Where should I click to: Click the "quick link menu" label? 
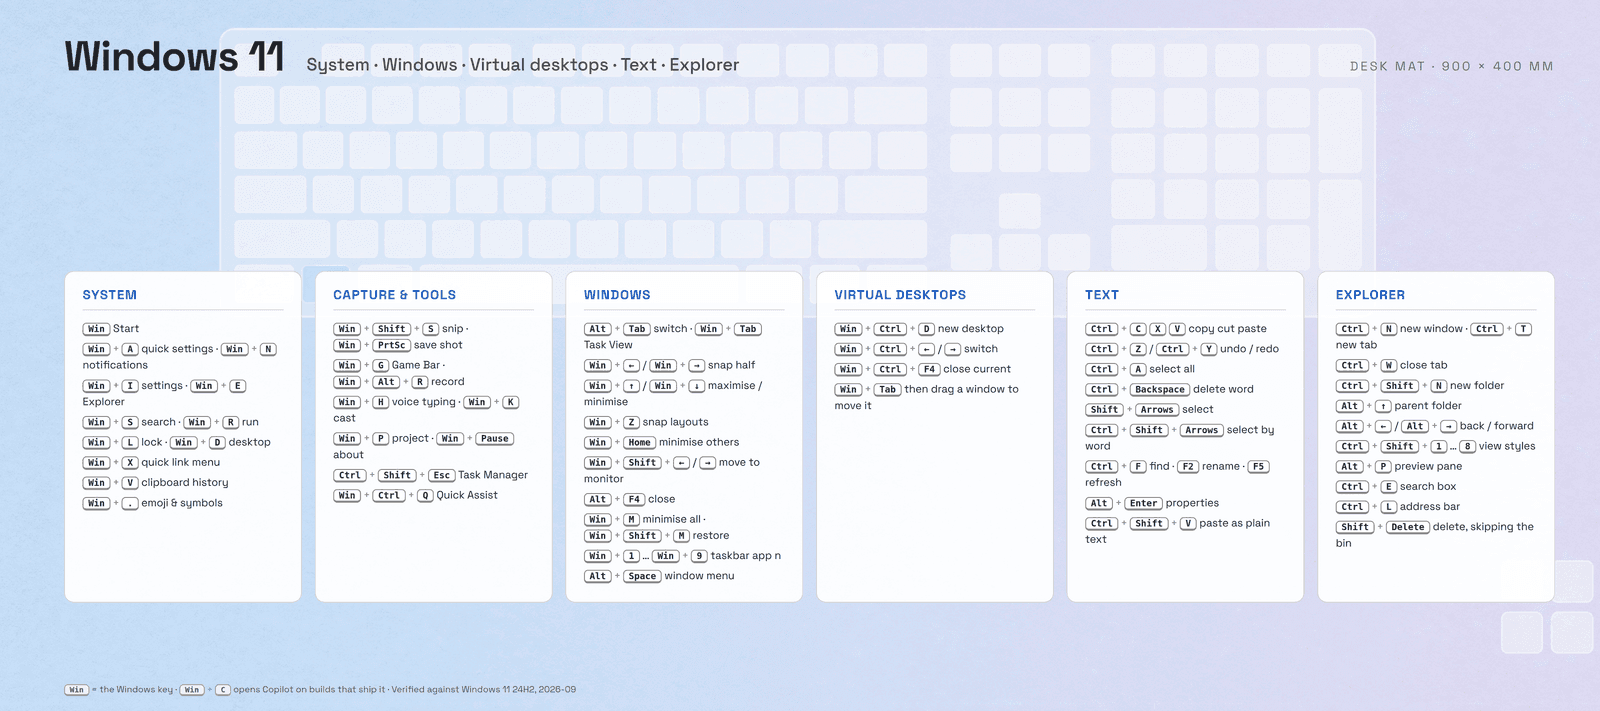(180, 462)
